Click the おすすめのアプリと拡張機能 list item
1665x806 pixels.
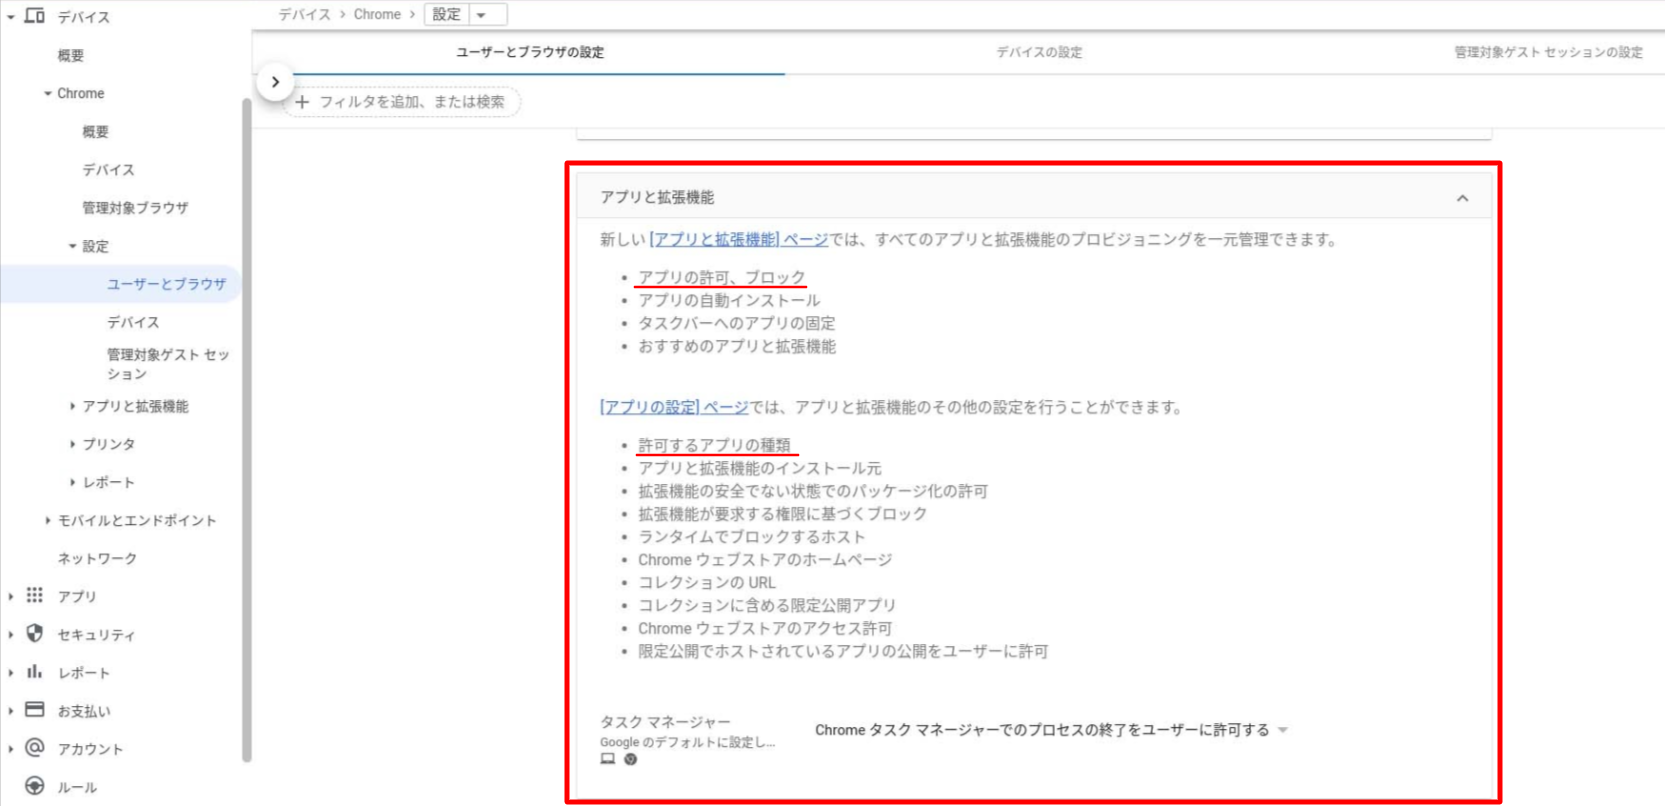coord(737,346)
